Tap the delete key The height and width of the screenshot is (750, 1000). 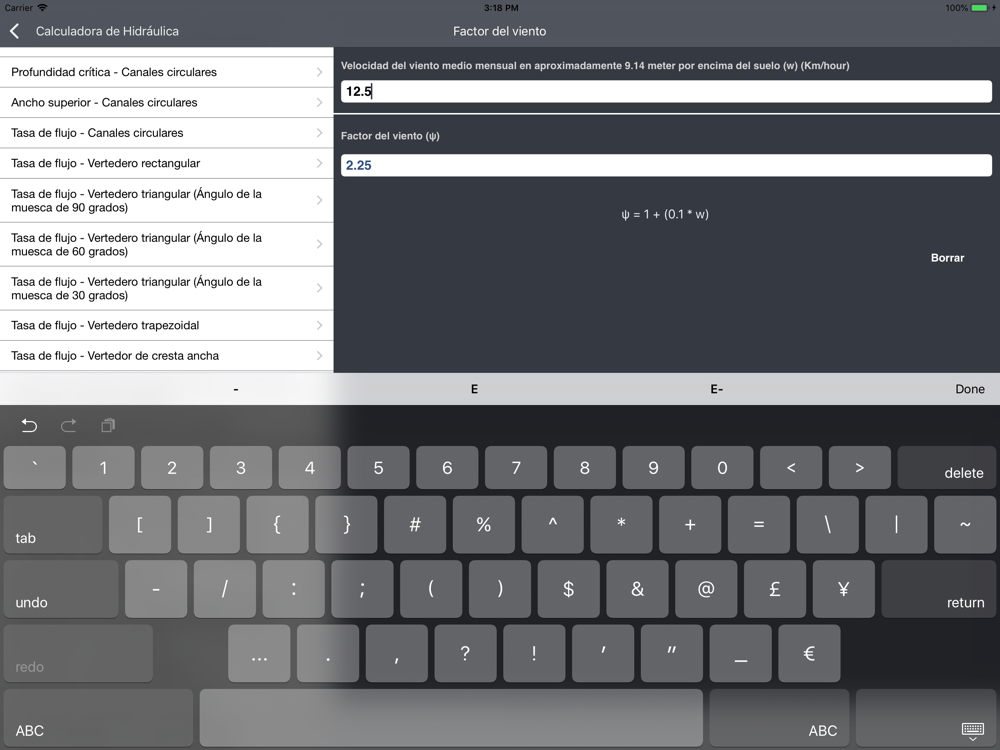946,467
